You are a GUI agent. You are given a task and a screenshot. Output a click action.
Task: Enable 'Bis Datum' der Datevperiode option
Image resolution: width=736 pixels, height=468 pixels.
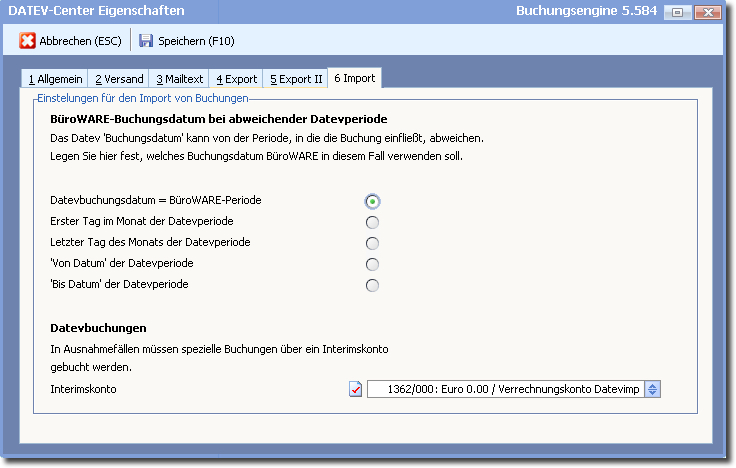pyautogui.click(x=373, y=286)
